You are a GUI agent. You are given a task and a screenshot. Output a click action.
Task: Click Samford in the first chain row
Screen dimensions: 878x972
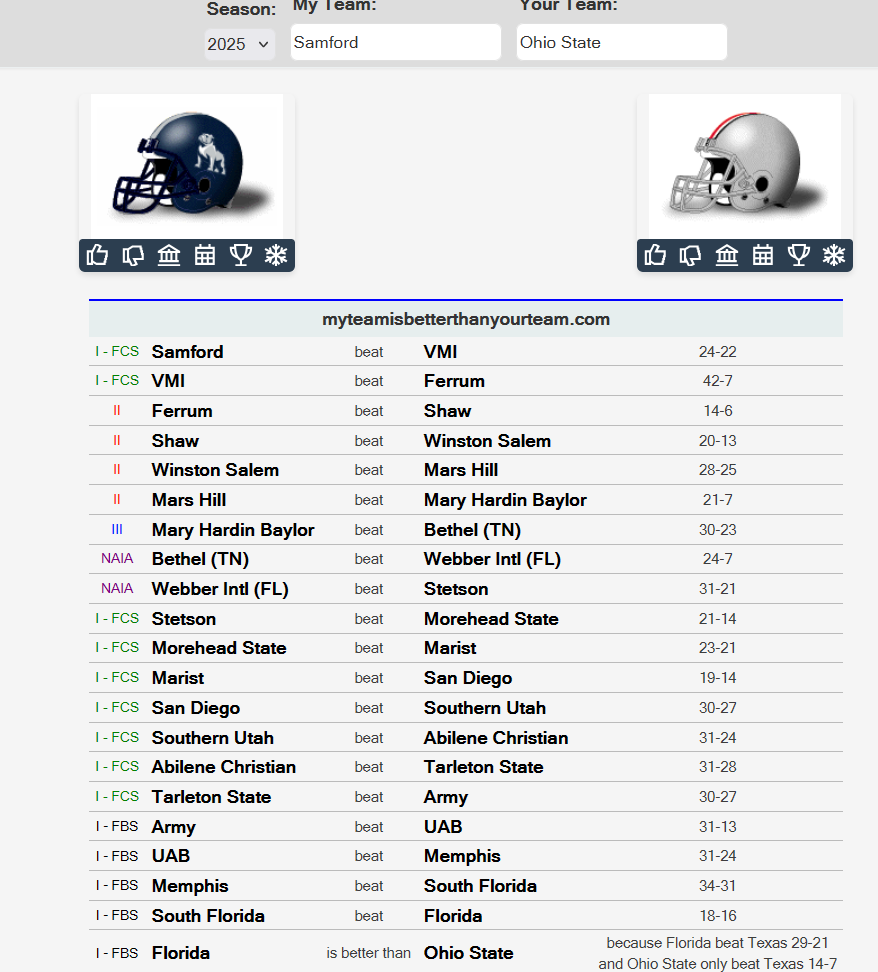(x=187, y=351)
